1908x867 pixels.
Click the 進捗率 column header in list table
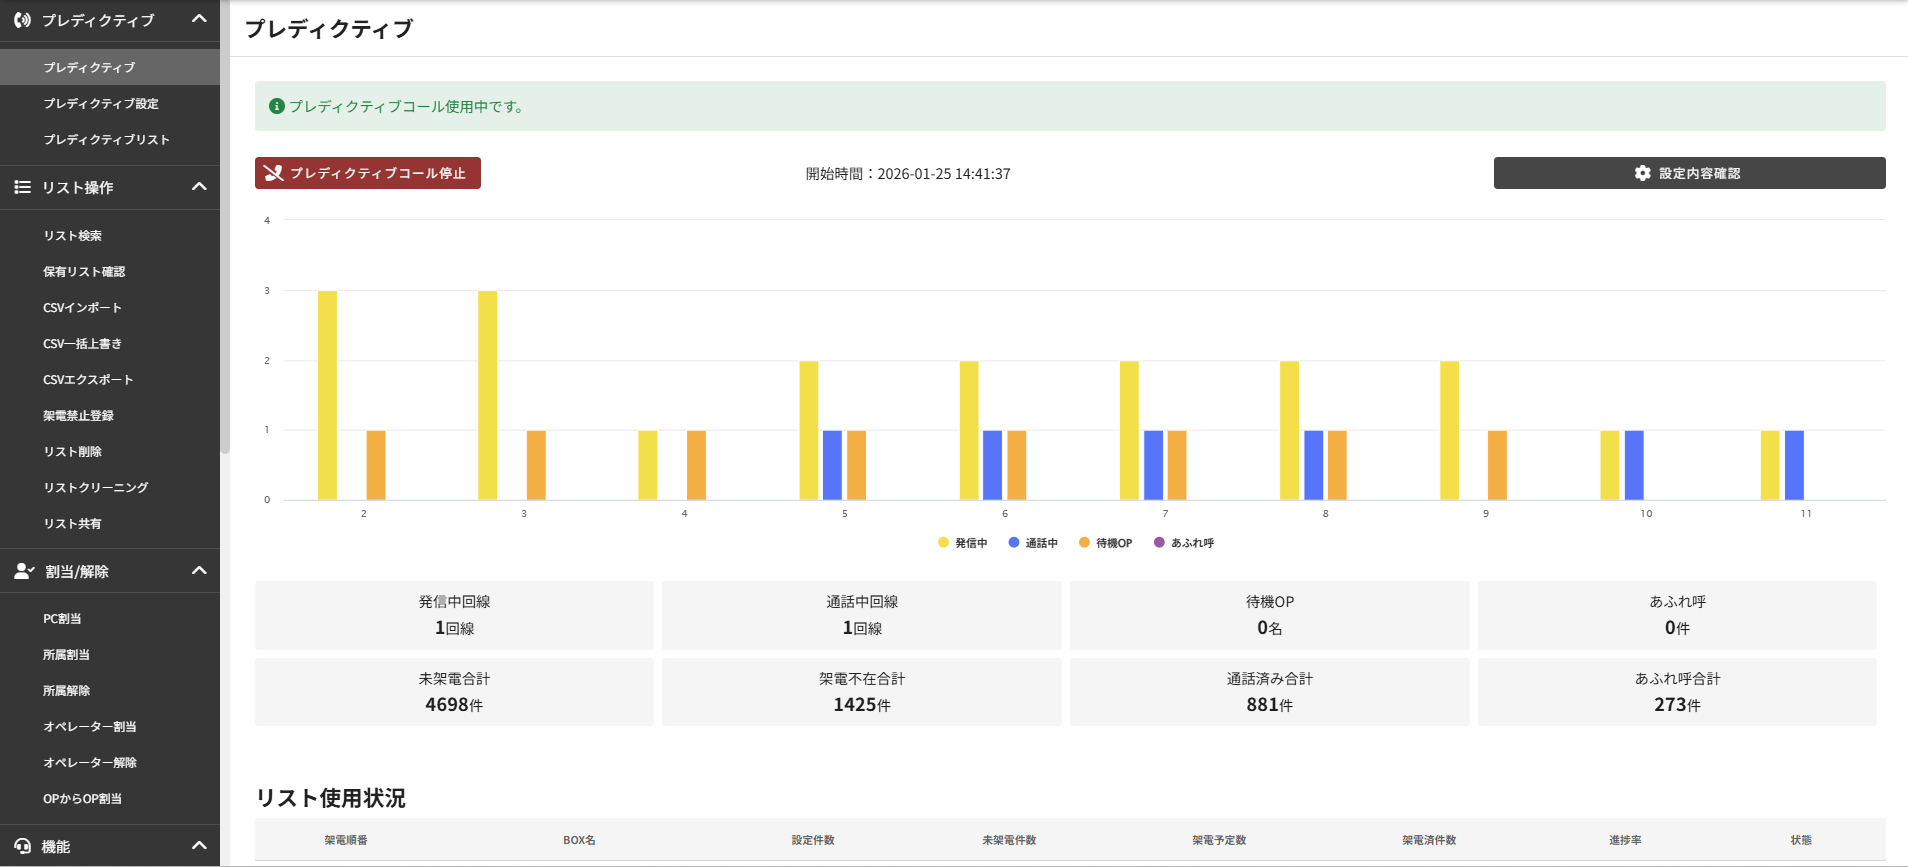point(1624,840)
